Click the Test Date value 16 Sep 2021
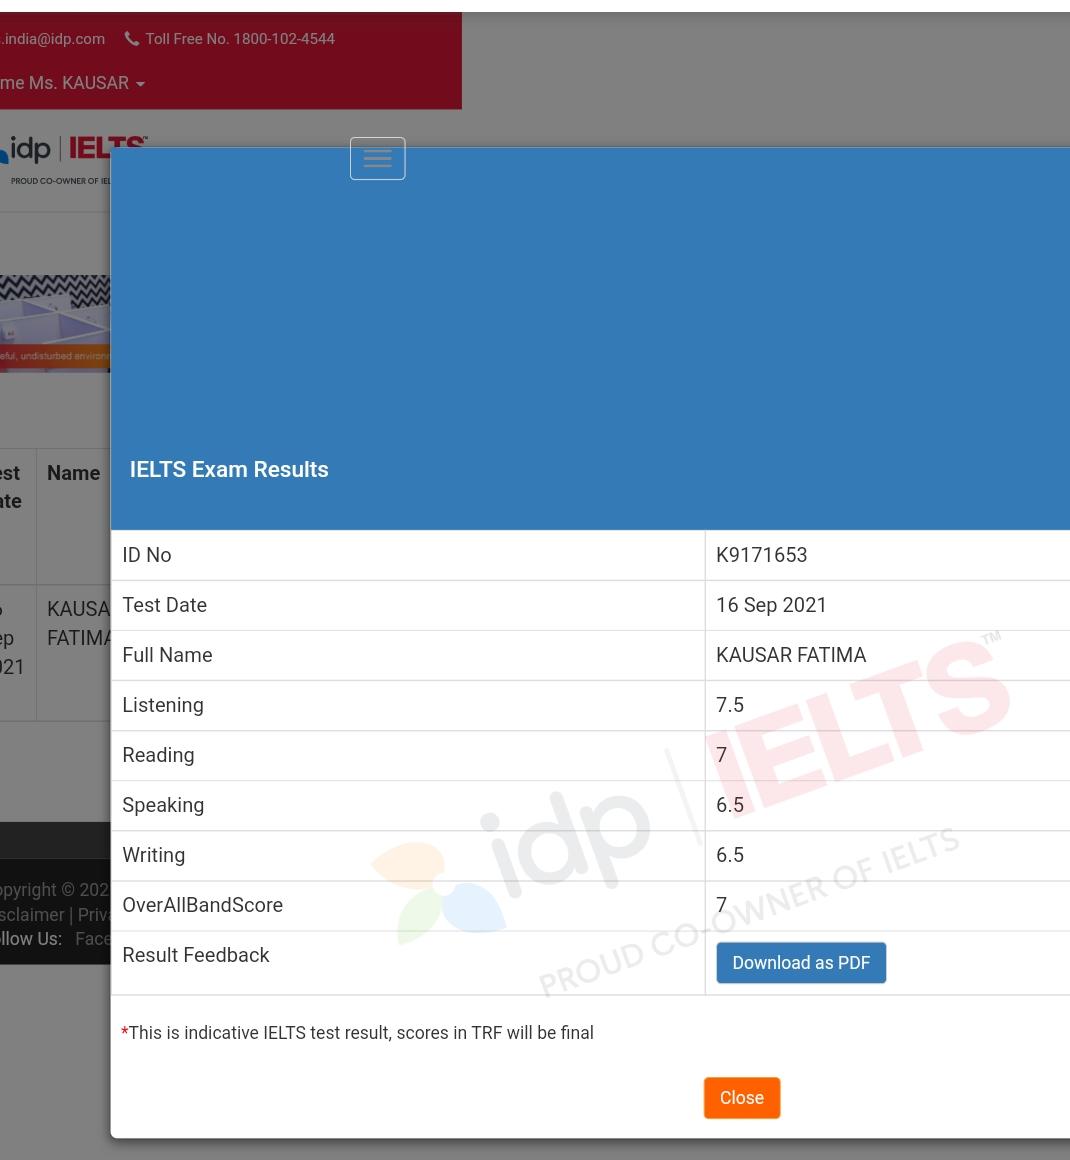 pos(771,605)
